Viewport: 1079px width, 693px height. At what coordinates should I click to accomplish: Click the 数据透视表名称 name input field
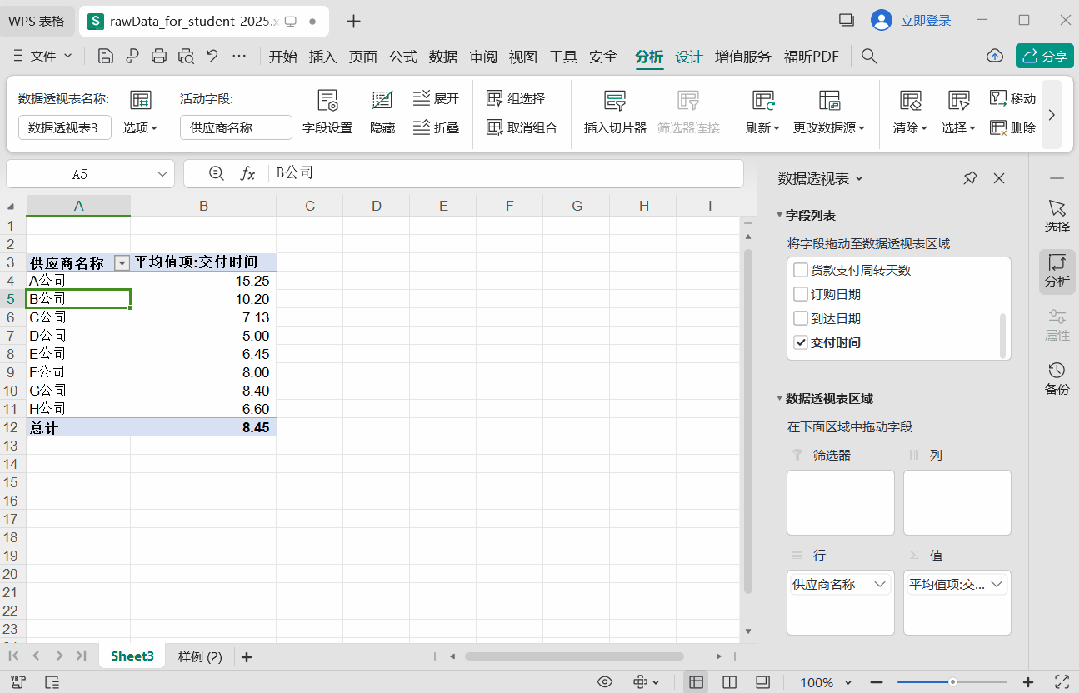click(65, 127)
